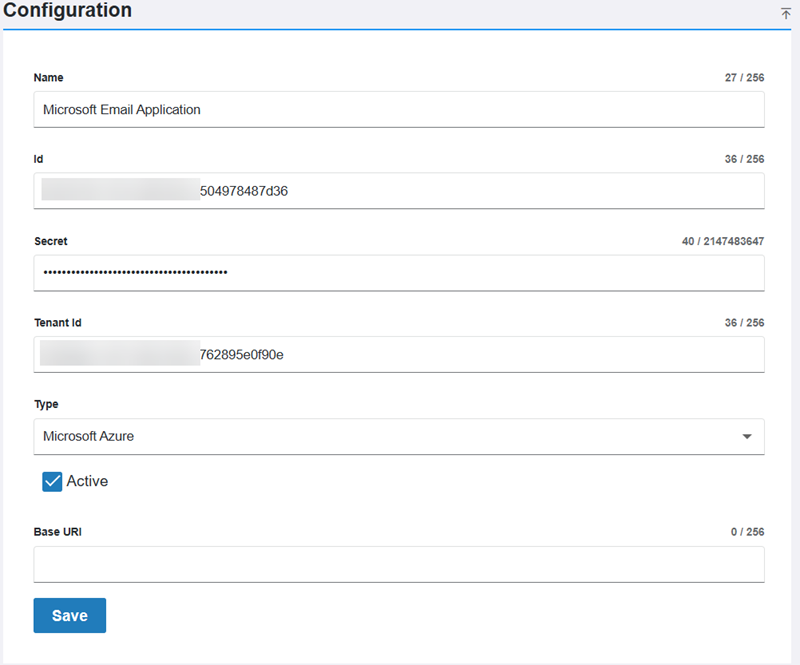Click the Type label

[x=46, y=404]
